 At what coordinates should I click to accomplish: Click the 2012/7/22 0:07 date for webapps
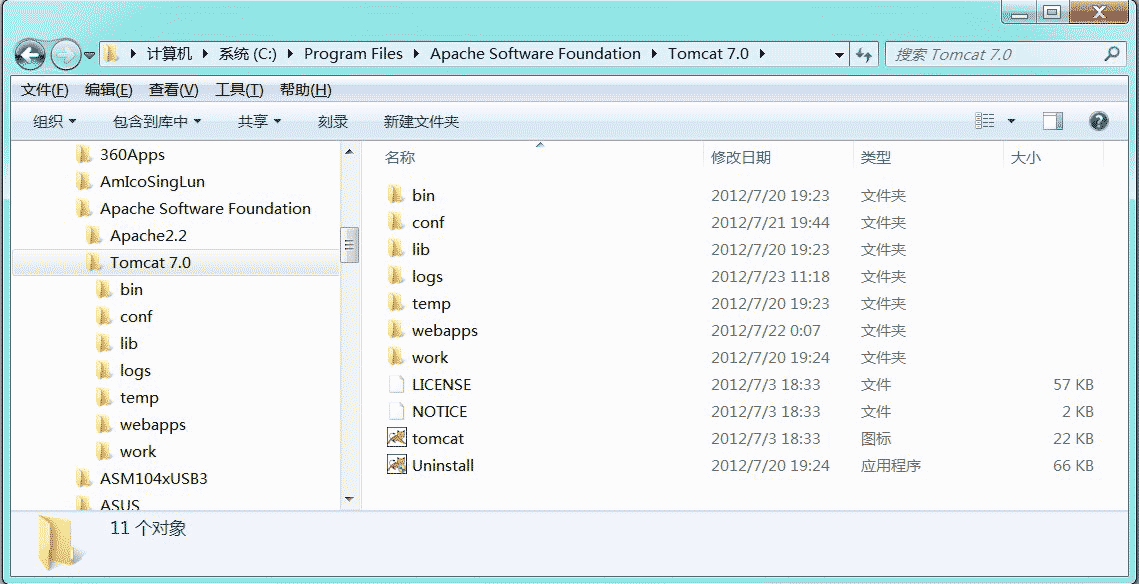[x=766, y=330]
